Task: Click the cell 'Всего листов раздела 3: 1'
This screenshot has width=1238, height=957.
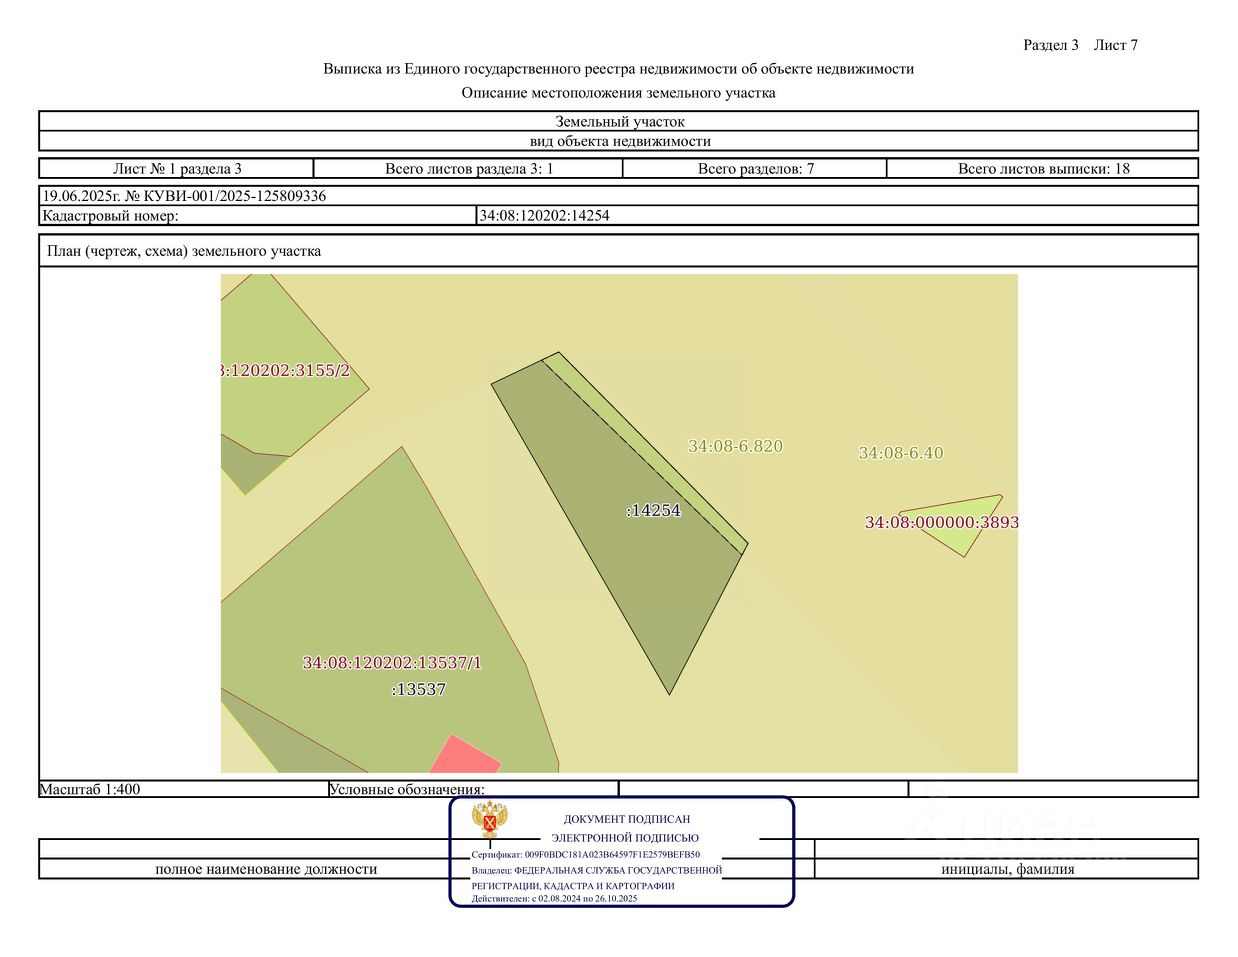Action: coord(469,169)
